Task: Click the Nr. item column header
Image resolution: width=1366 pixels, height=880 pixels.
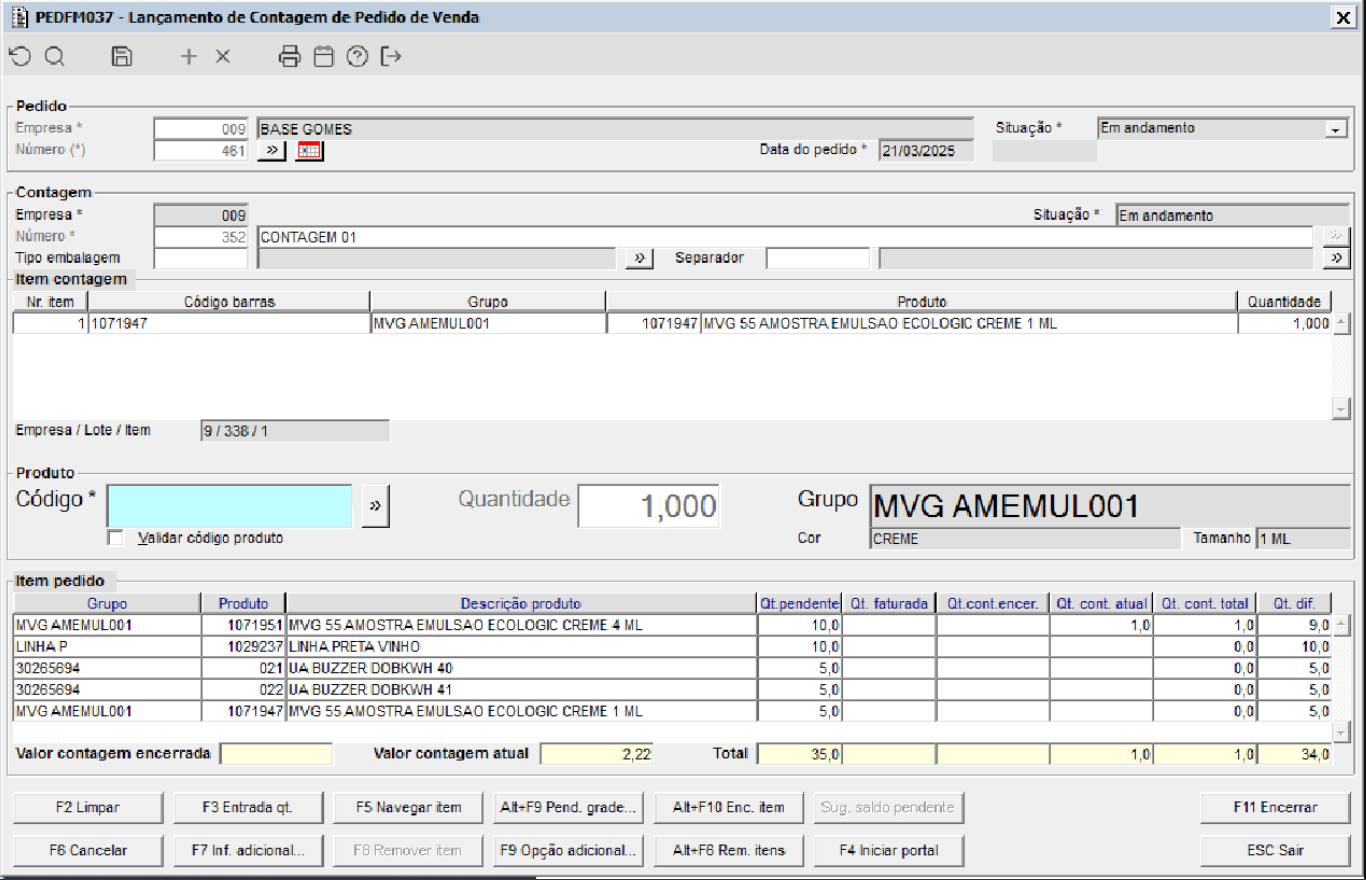Action: click(50, 301)
